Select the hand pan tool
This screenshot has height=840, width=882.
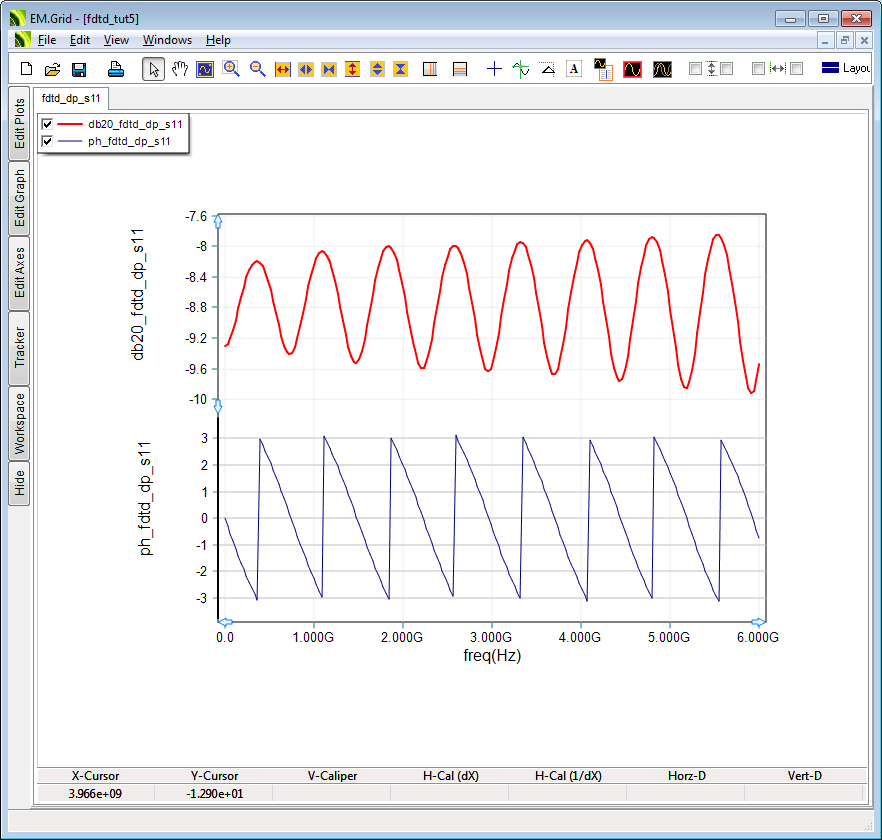point(180,69)
